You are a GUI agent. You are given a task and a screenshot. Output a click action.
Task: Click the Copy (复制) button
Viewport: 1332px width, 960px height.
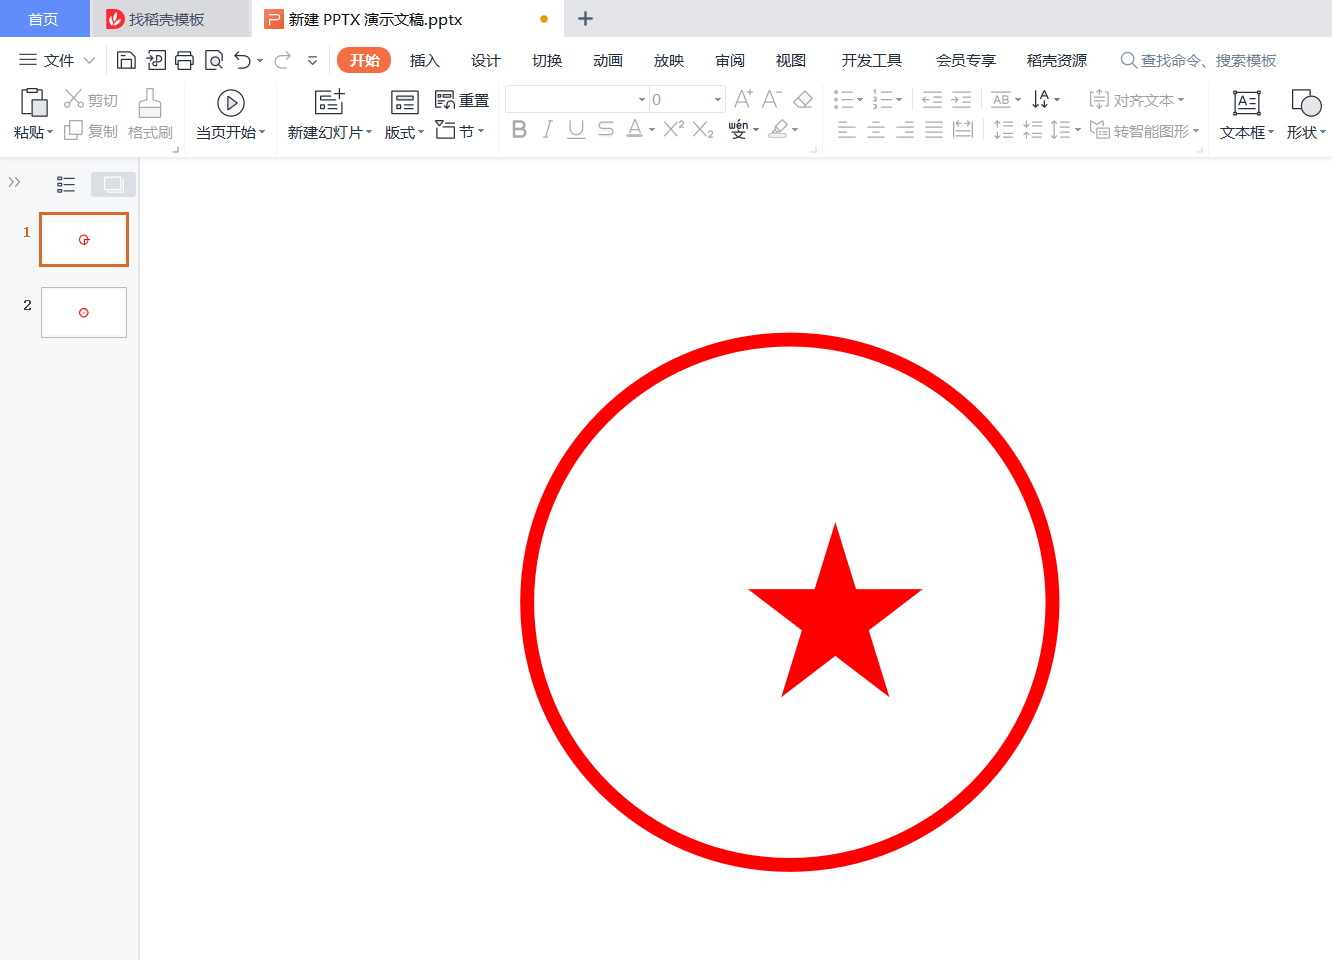coord(91,131)
